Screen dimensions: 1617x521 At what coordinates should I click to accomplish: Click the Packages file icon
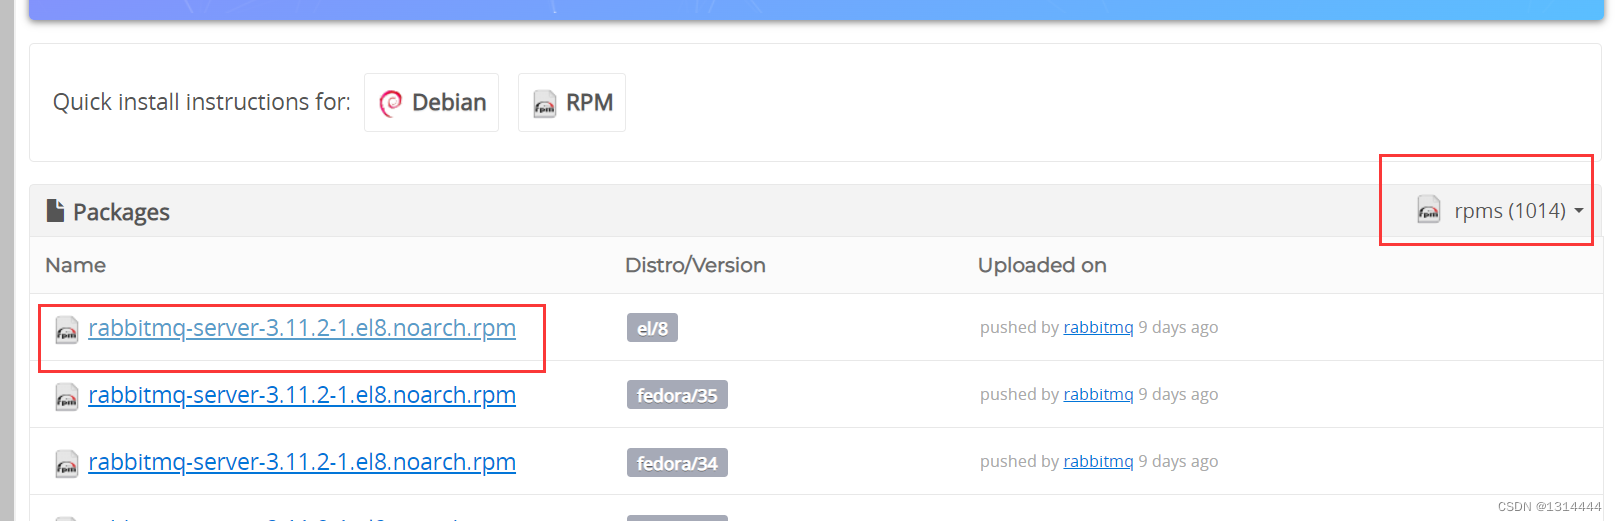coord(55,211)
